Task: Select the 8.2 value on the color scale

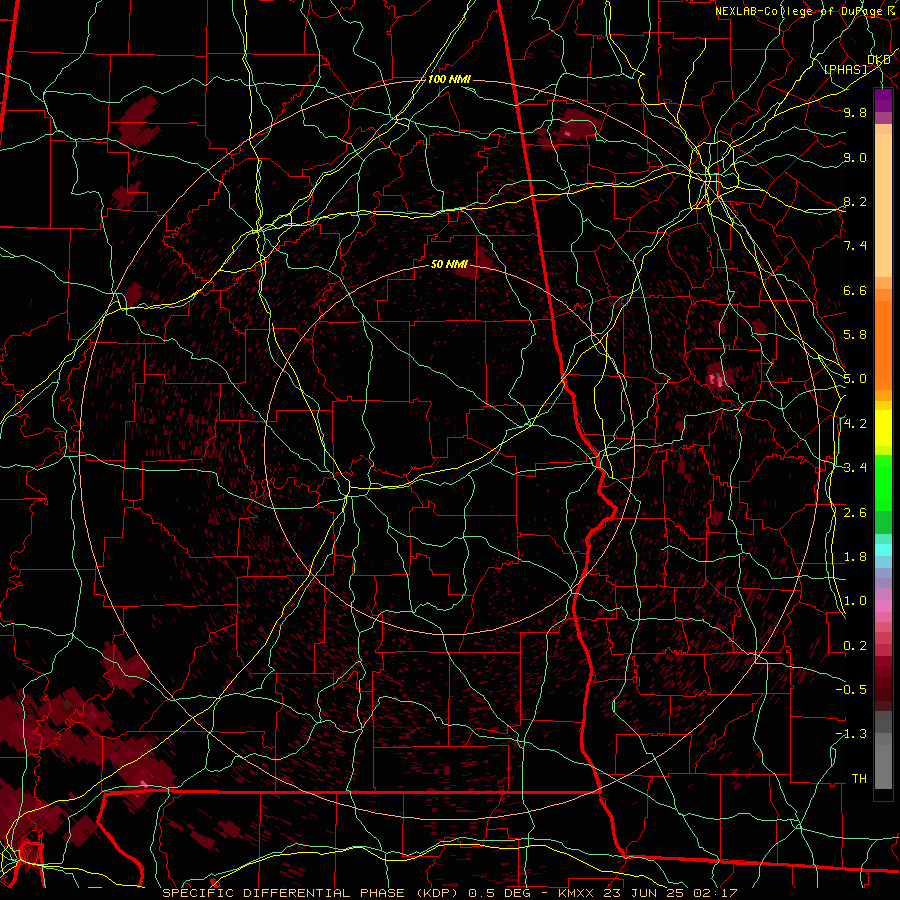Action: click(855, 202)
